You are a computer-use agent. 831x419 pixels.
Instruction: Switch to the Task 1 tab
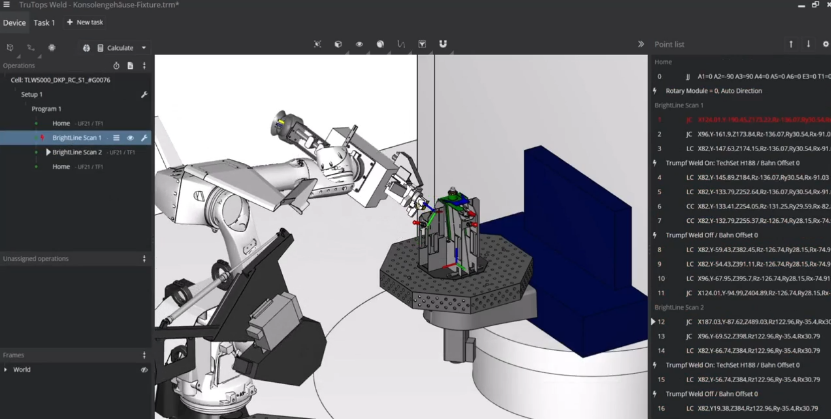coord(44,22)
